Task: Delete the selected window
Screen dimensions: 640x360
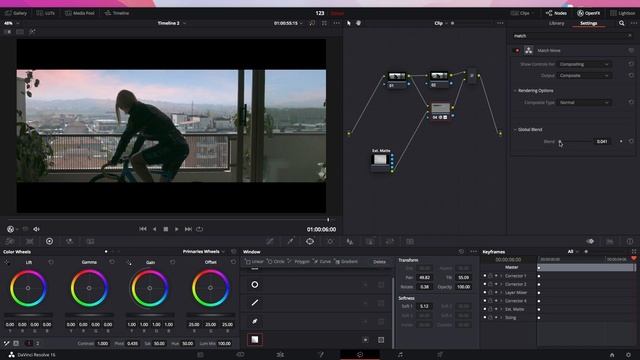Action: (x=379, y=261)
